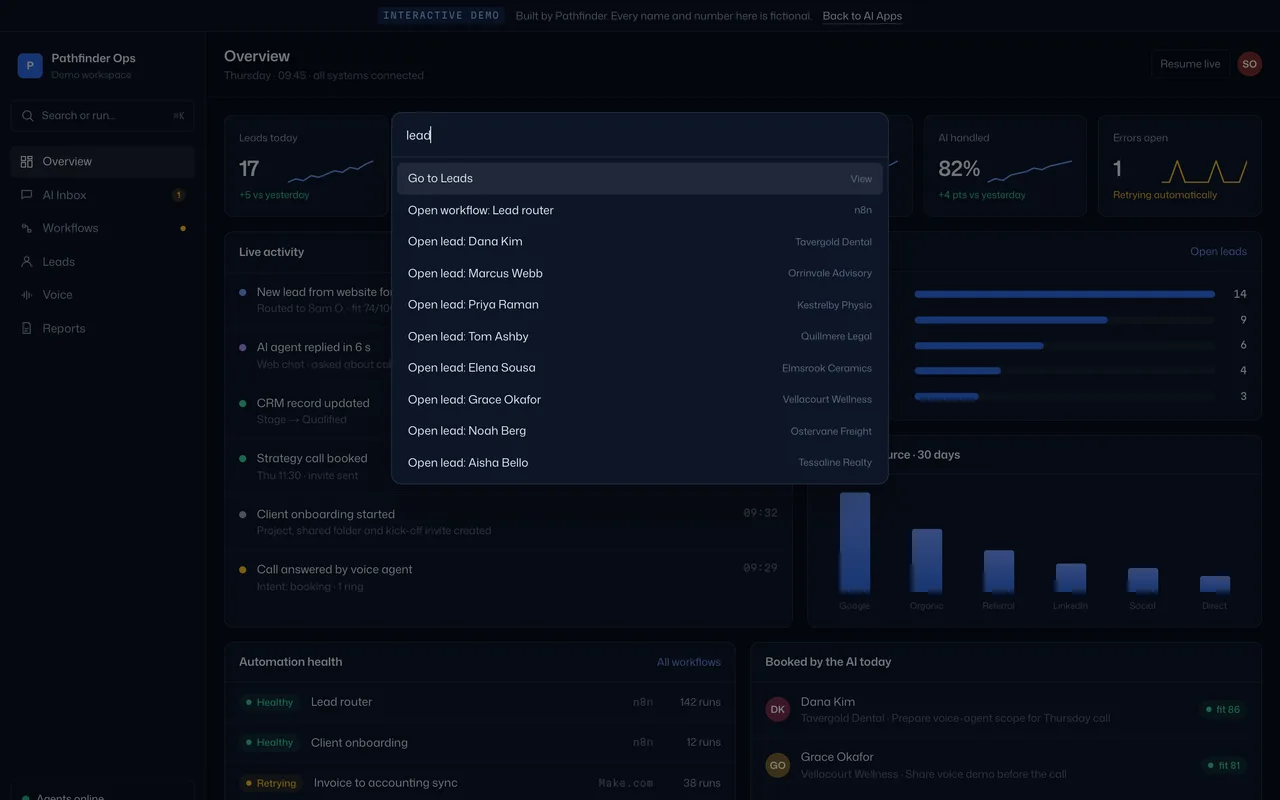The width and height of the screenshot is (1280, 800).
Task: Click the 'Client onboarding started' activity text
Action: tap(326, 514)
